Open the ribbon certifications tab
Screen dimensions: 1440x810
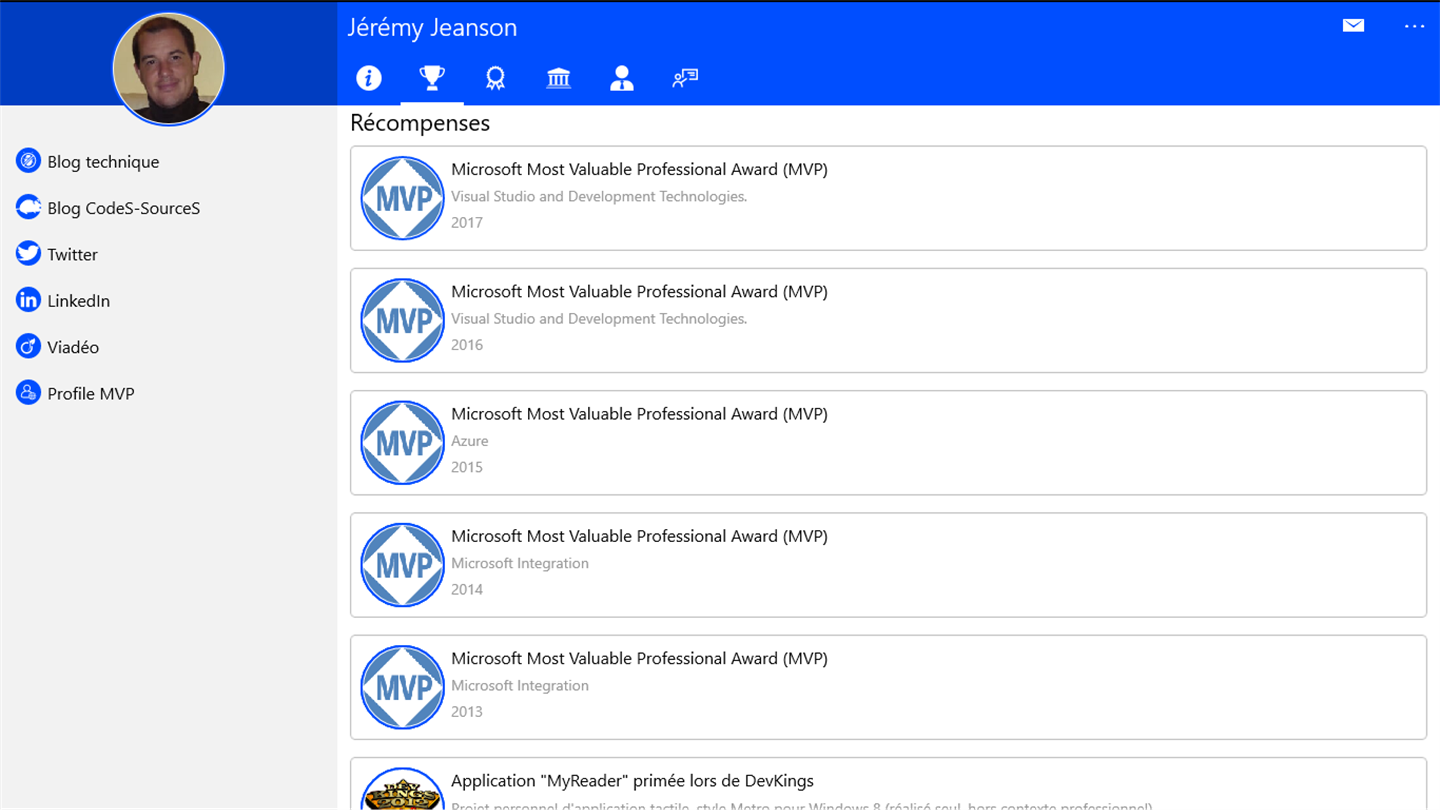[x=495, y=78]
